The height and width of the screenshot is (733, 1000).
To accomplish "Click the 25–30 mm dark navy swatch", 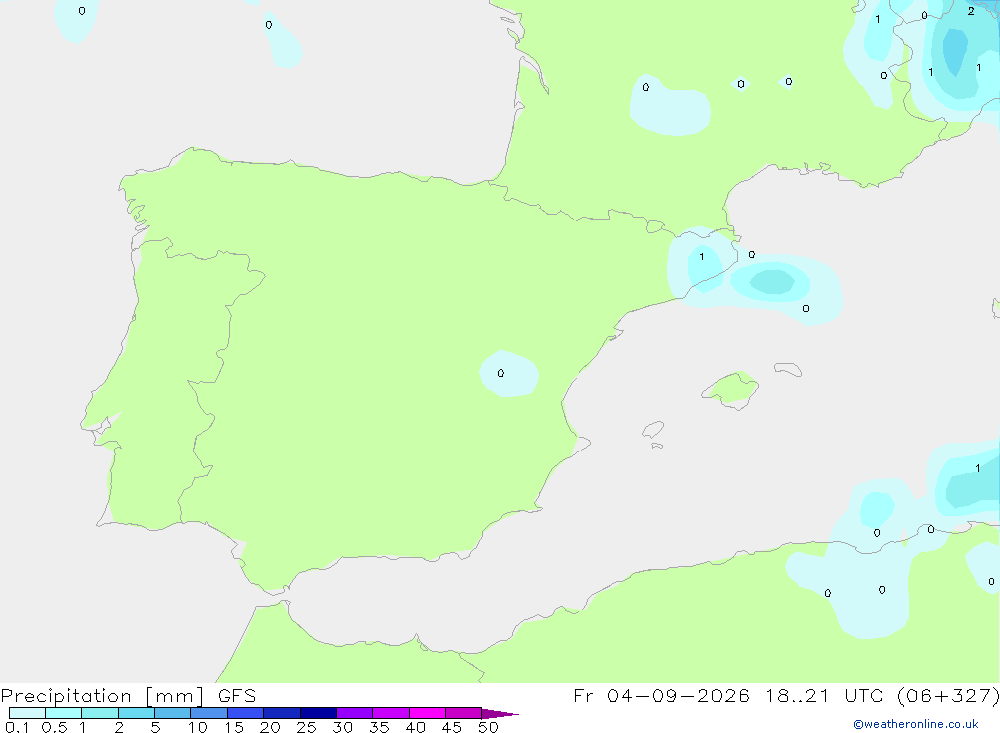I will (x=318, y=713).
